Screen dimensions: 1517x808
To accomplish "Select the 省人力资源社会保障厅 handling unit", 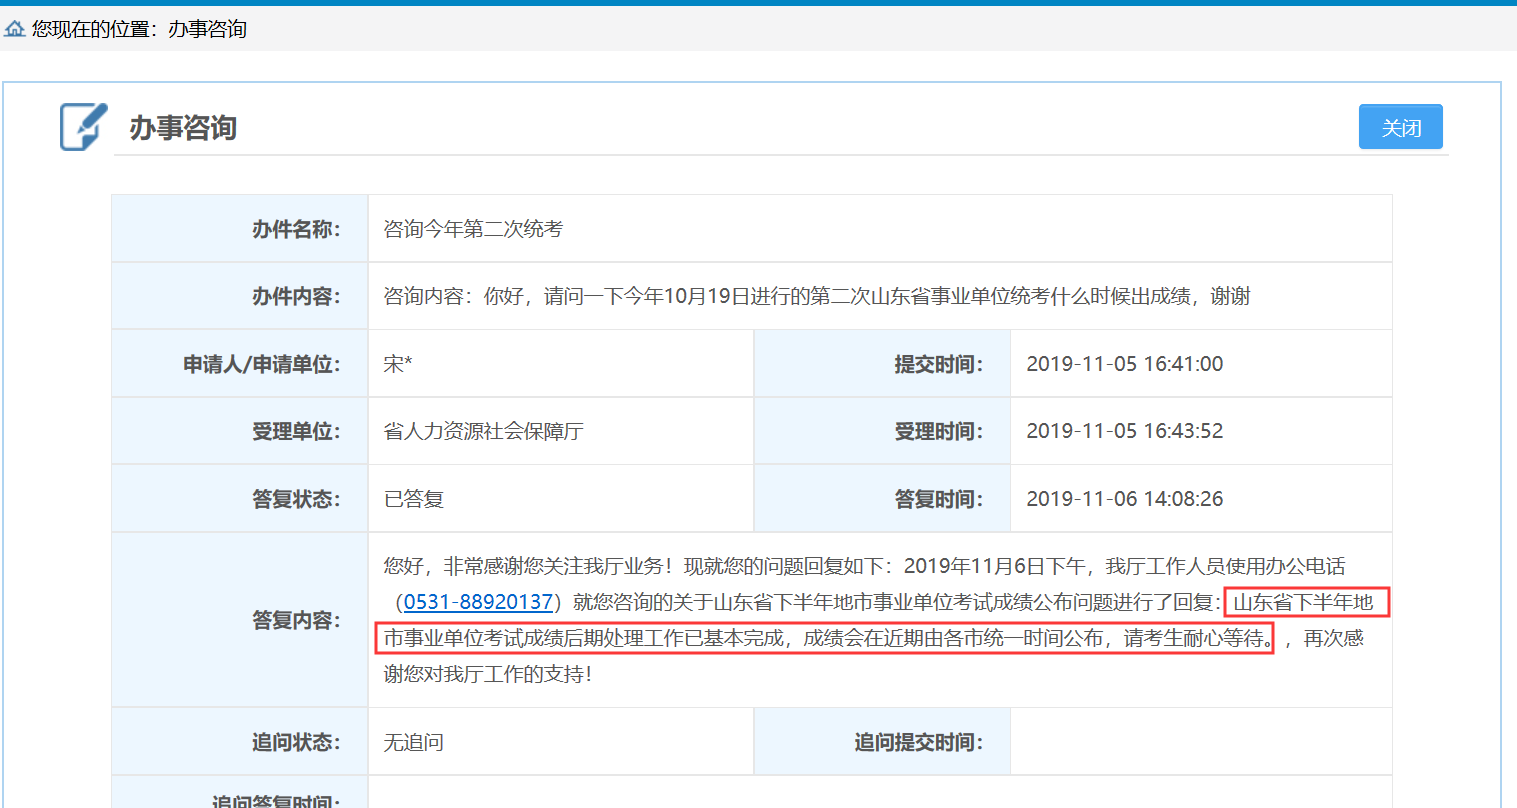I will [x=483, y=431].
